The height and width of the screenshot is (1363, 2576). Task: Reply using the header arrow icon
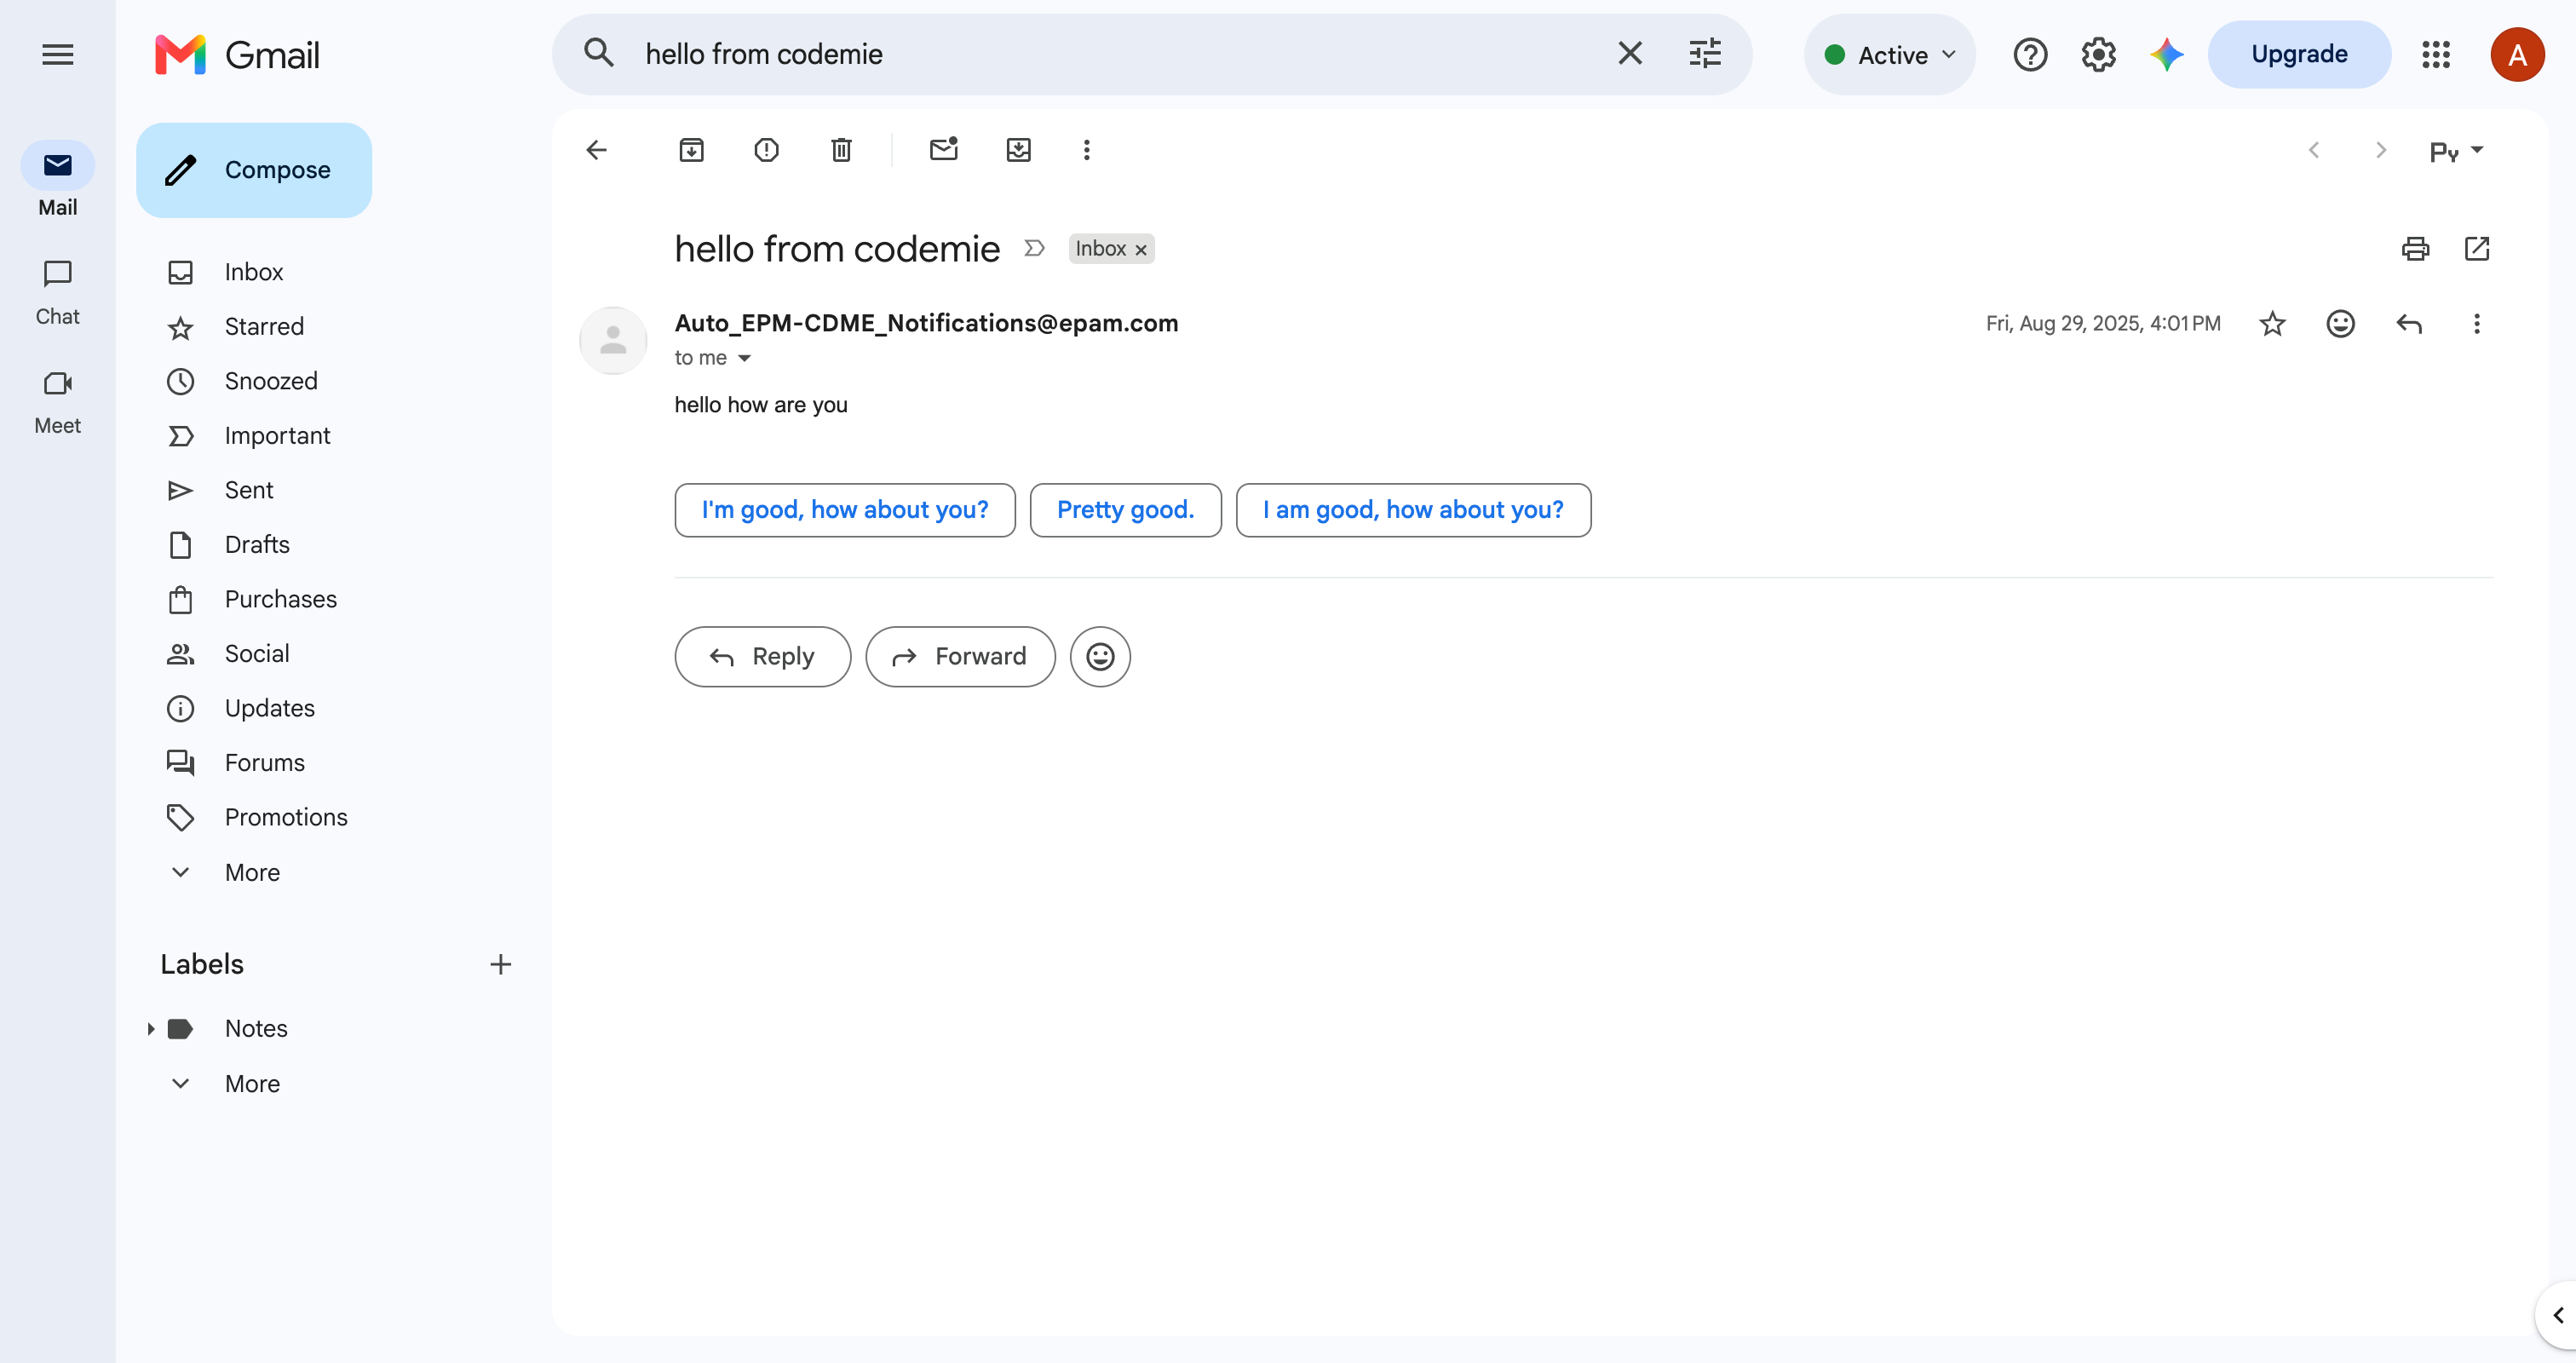(2409, 323)
